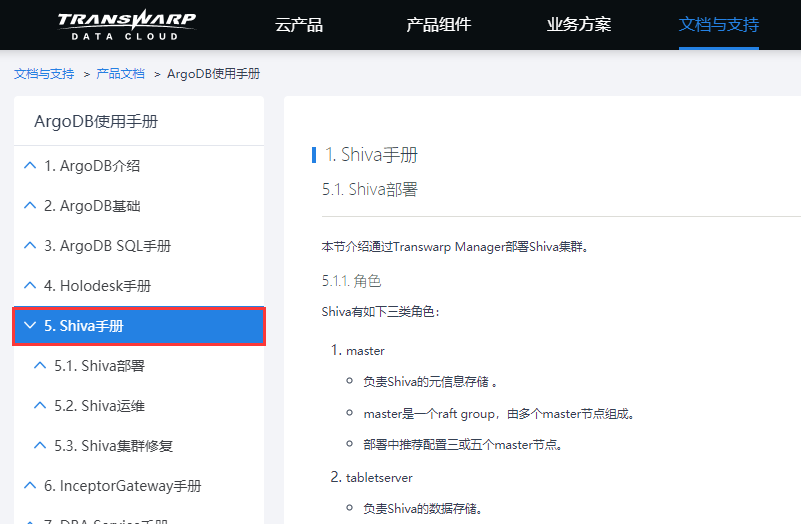The width and height of the screenshot is (801, 524).
Task: Toggle chevron beside 4. Holodesk手册
Action: pos(30,286)
